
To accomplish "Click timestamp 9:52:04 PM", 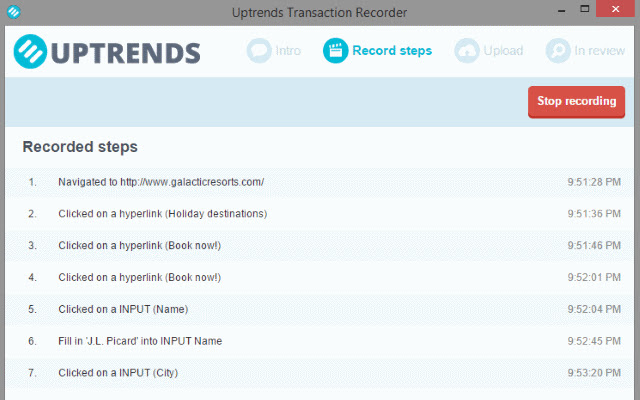I will pos(594,309).
